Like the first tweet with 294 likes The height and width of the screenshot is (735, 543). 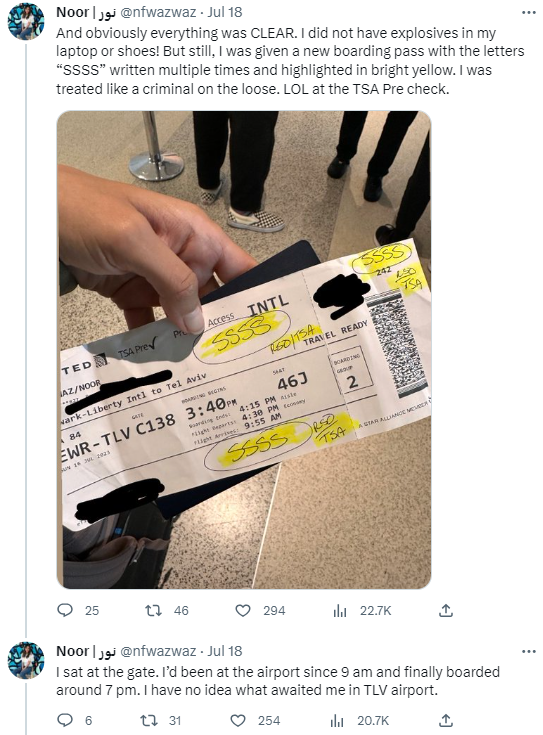[242, 610]
